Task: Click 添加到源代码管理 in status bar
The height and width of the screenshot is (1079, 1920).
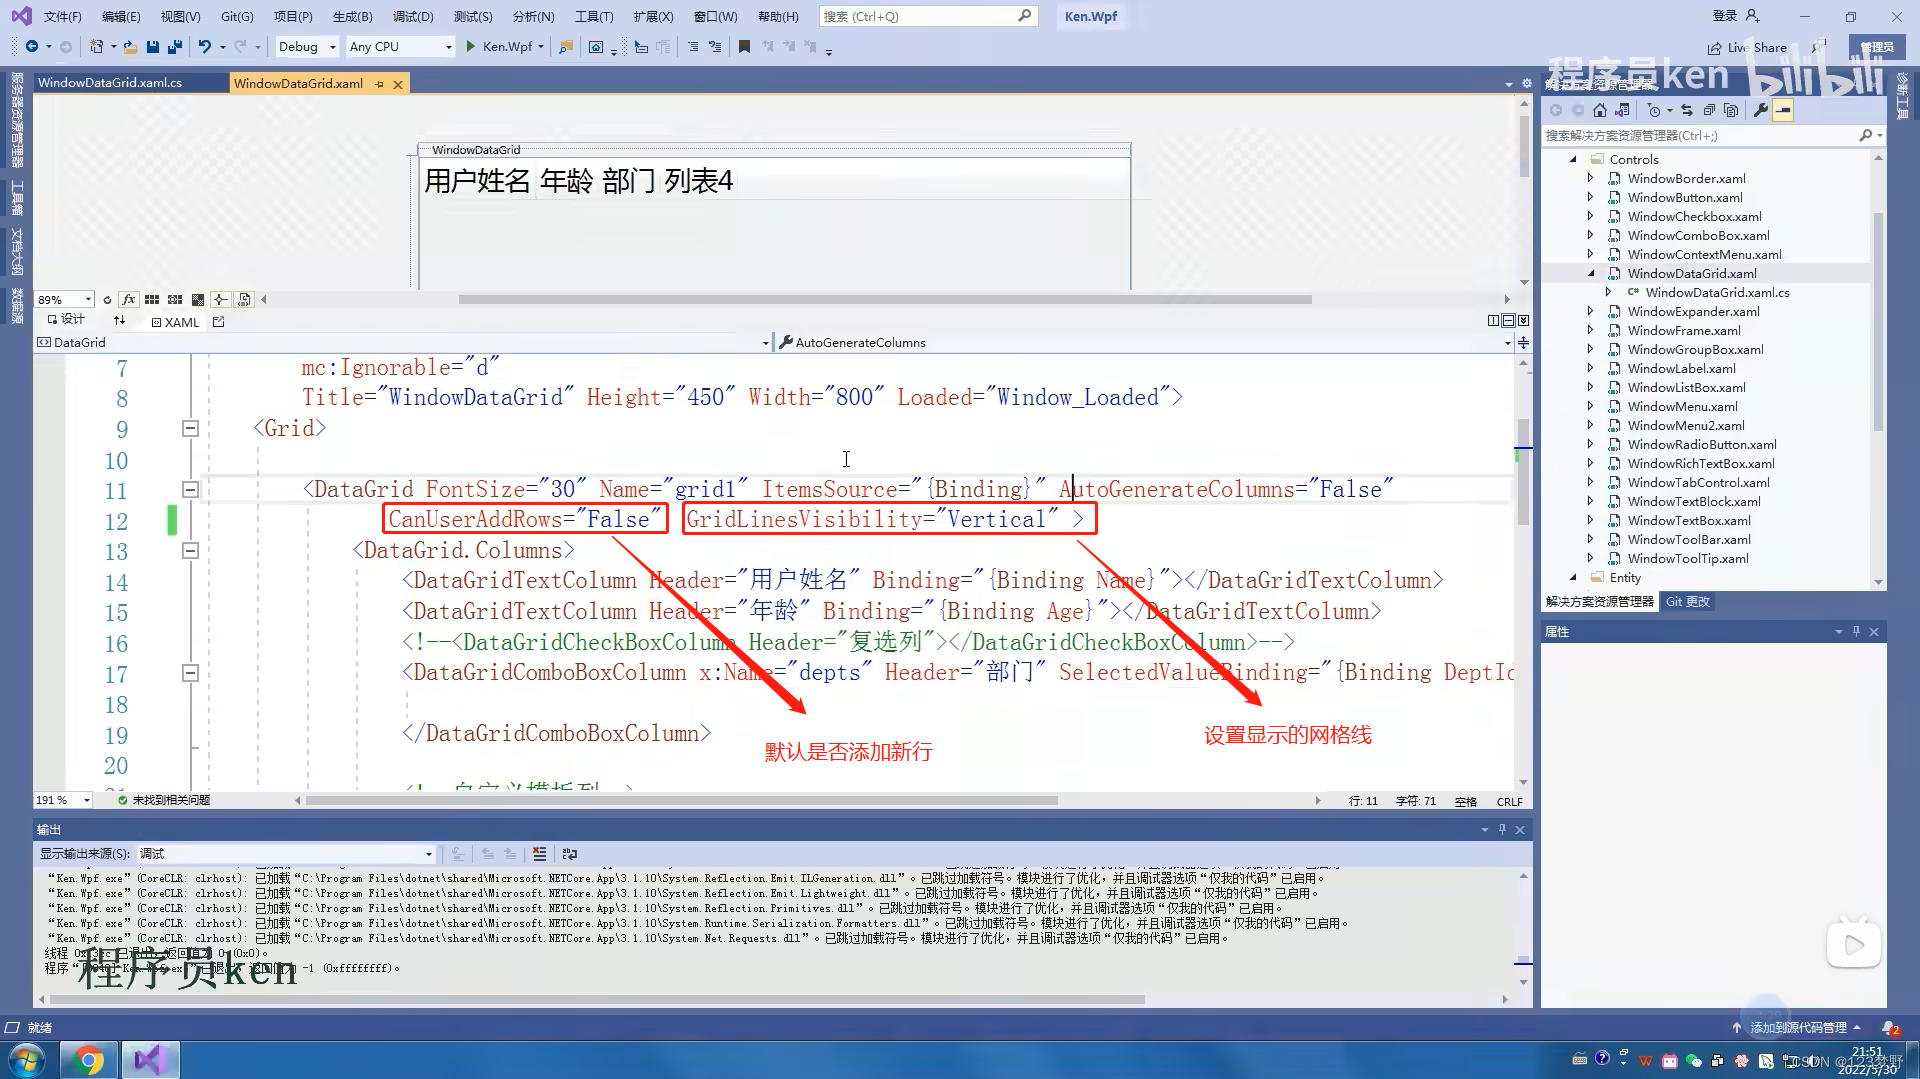Action: (1797, 1027)
